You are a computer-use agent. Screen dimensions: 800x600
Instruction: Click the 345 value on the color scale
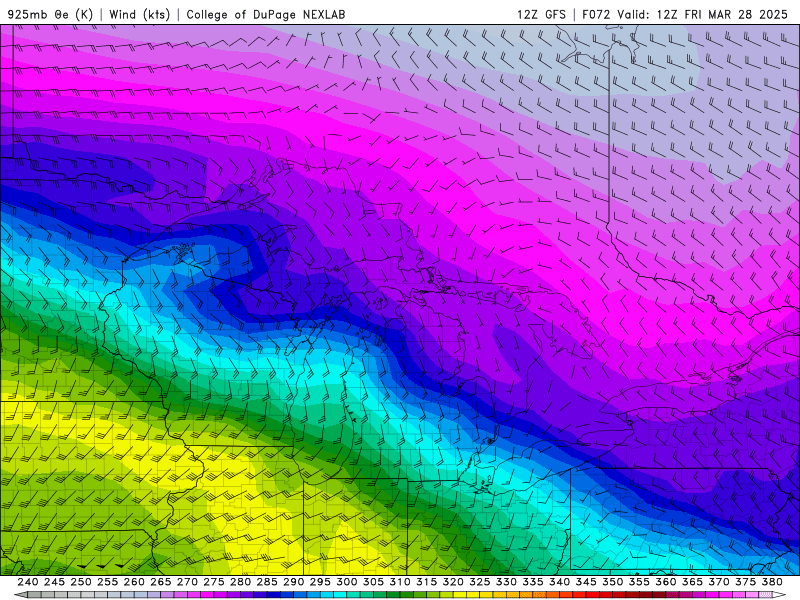pyautogui.click(x=586, y=582)
